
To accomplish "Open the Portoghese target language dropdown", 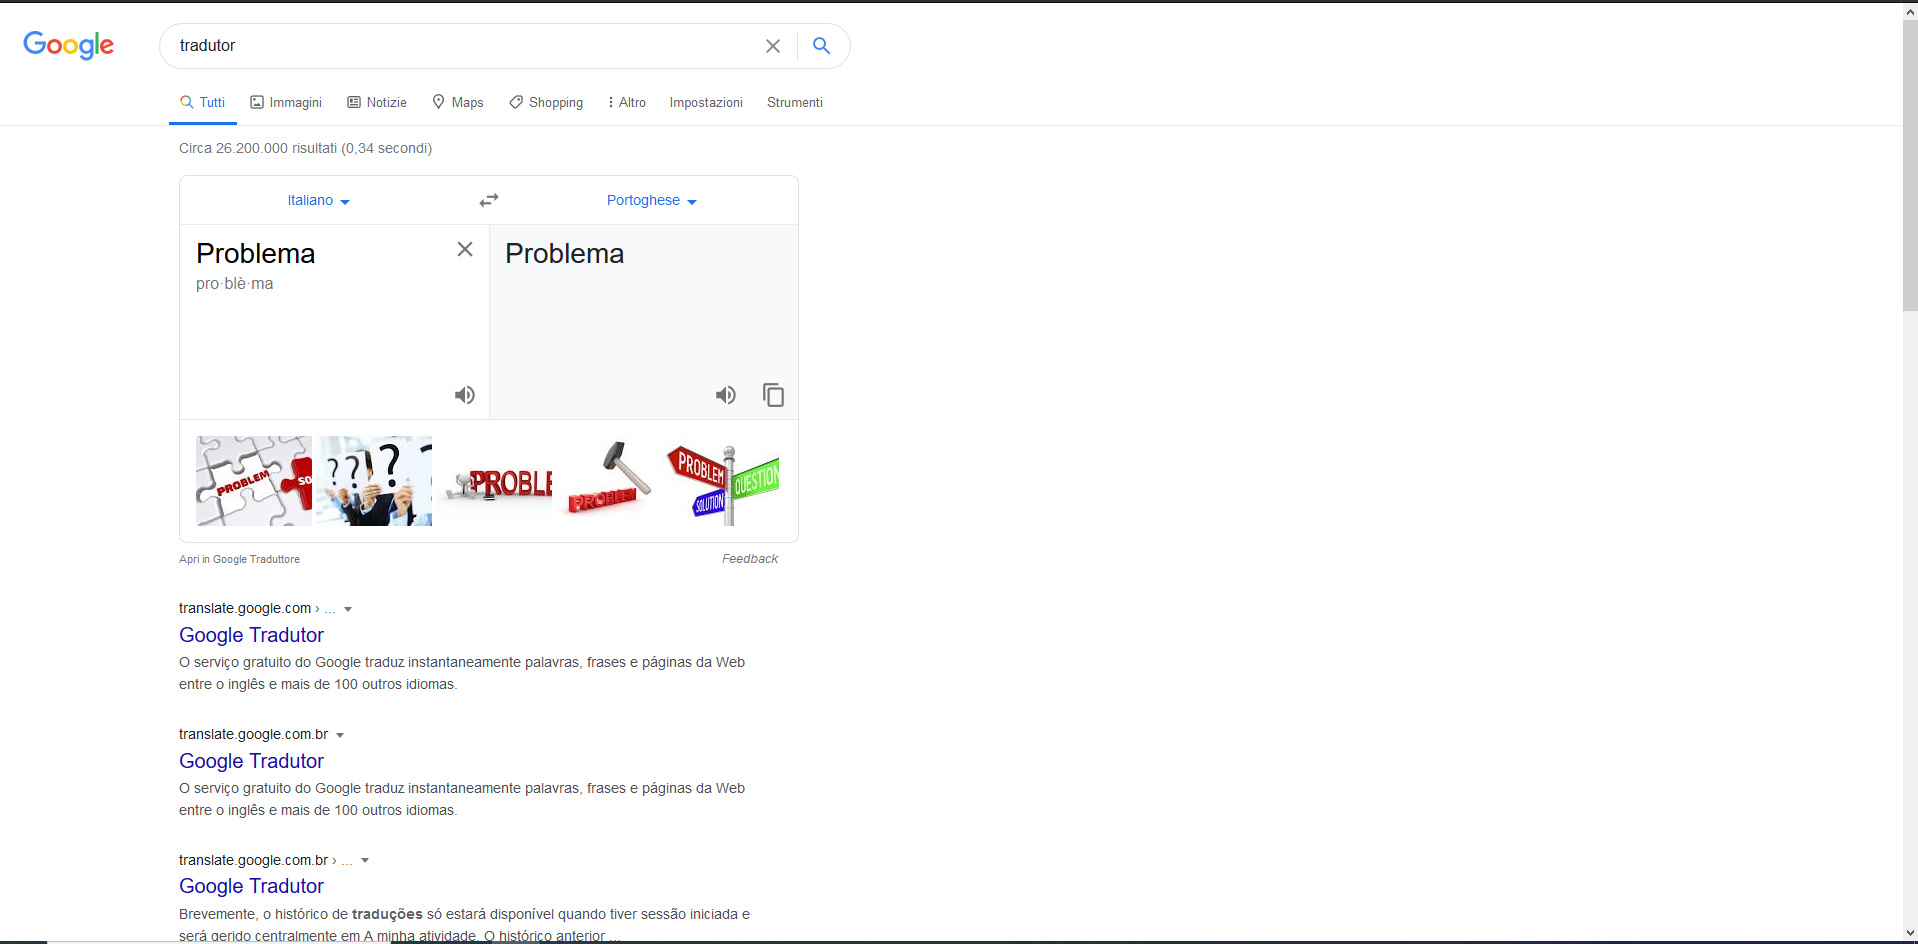I will pyautogui.click(x=652, y=200).
